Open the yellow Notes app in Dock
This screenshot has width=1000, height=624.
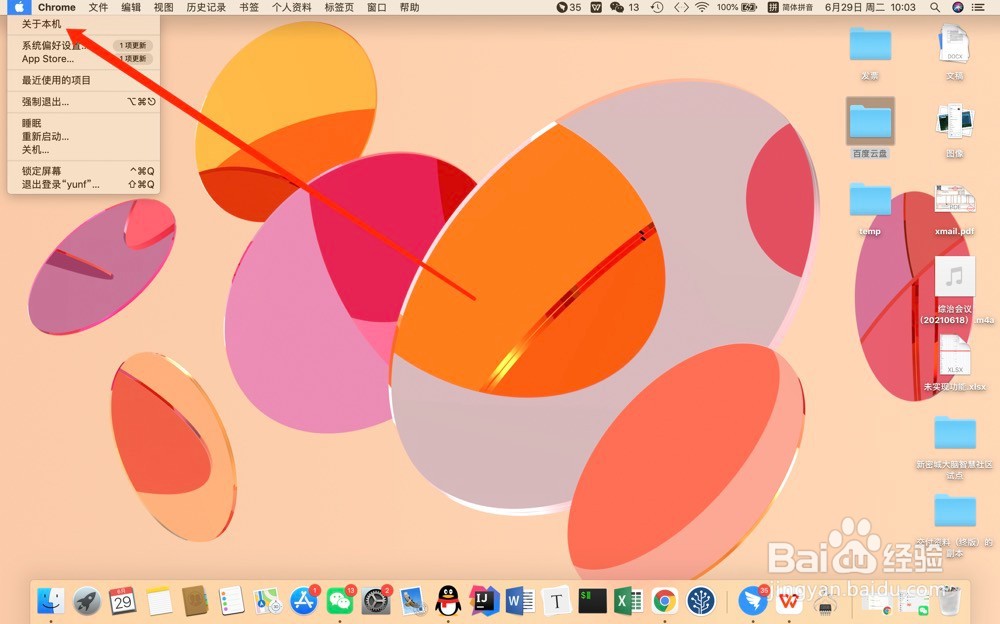[x=159, y=600]
